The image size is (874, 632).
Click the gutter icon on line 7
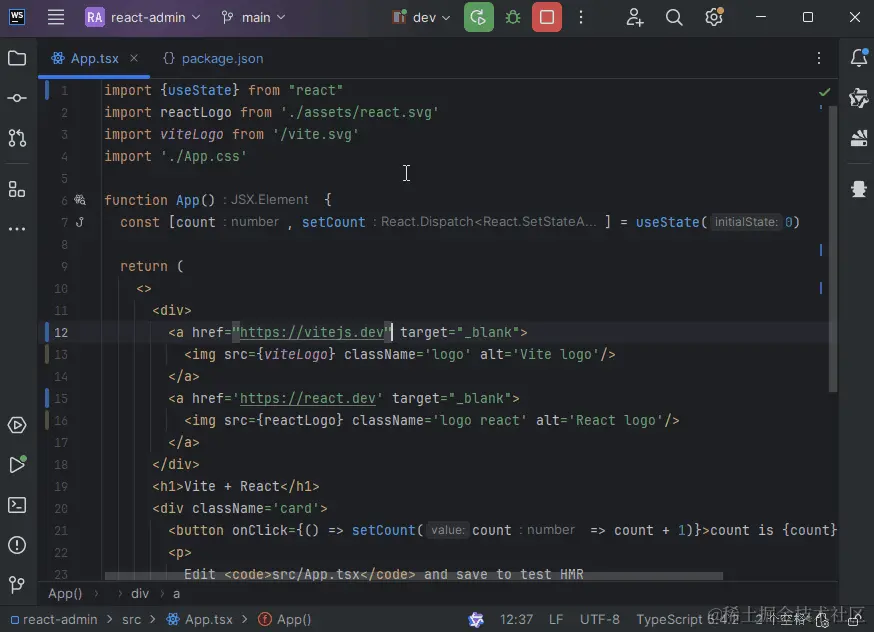pos(80,222)
